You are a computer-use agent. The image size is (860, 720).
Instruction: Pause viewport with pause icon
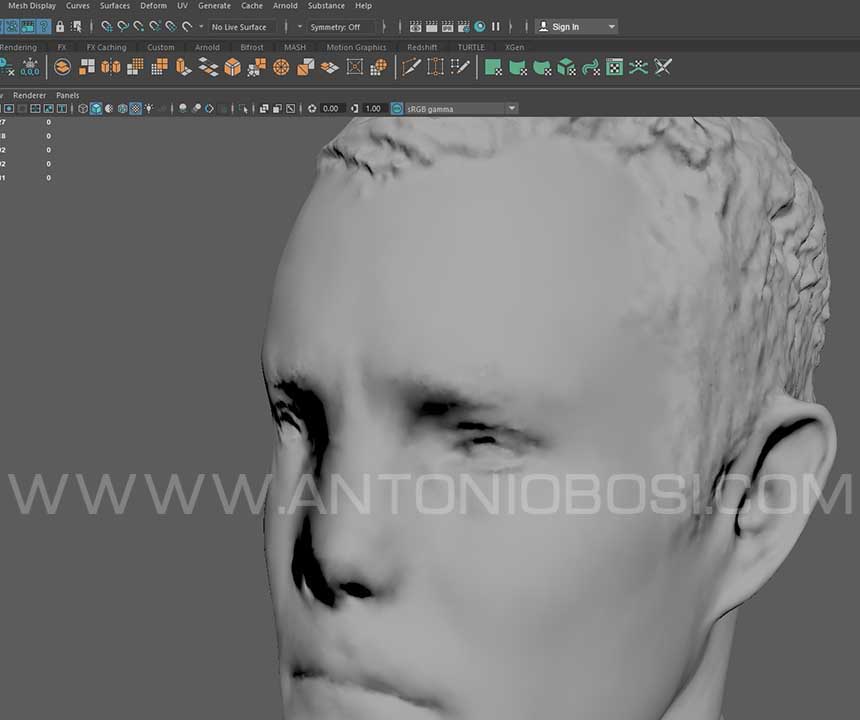(496, 26)
